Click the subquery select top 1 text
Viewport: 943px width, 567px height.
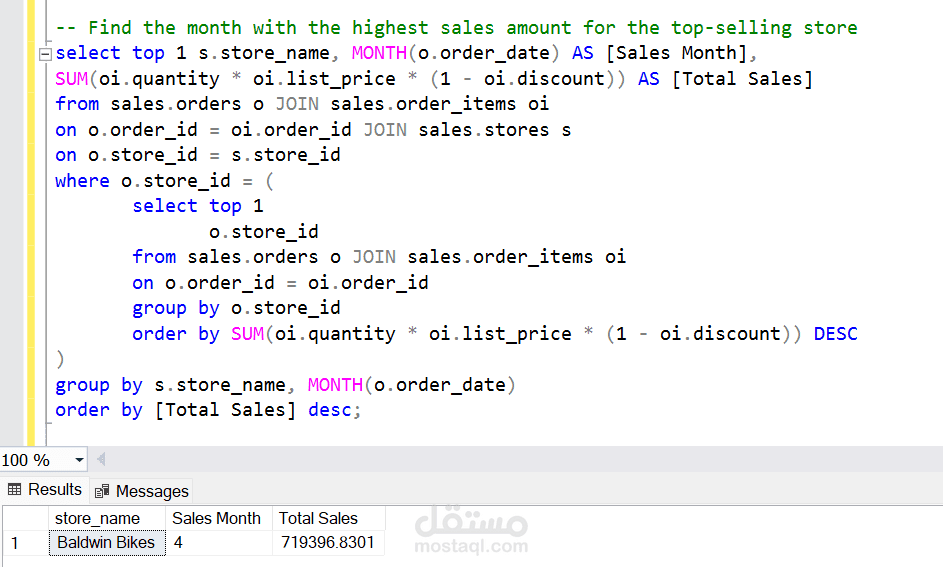pos(198,206)
